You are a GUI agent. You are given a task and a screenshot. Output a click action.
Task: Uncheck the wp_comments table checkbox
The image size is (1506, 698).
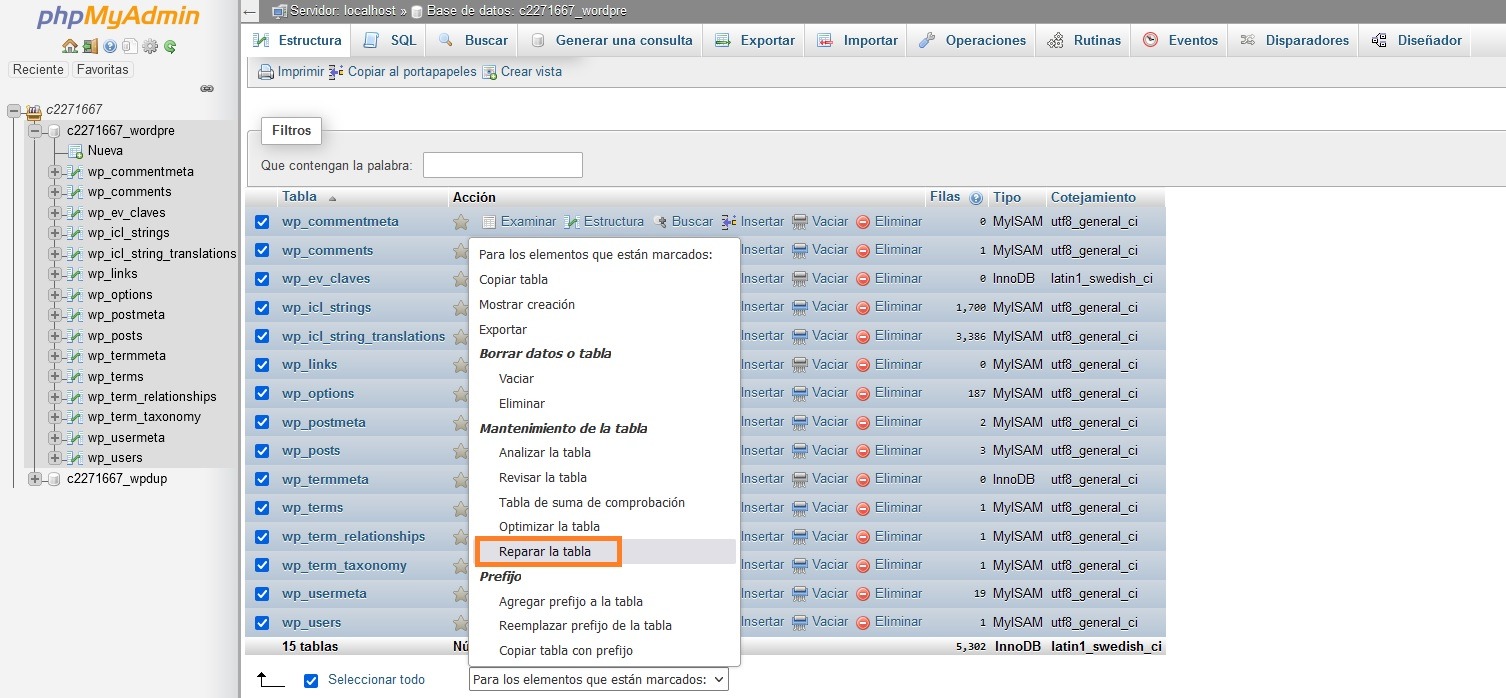tap(262, 251)
